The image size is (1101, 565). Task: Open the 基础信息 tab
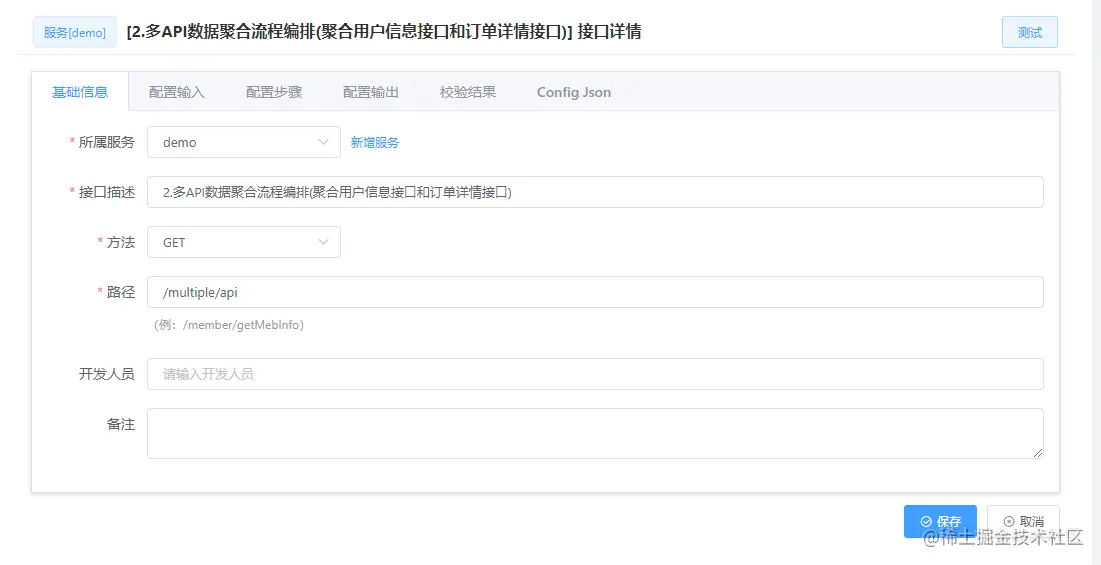click(80, 92)
